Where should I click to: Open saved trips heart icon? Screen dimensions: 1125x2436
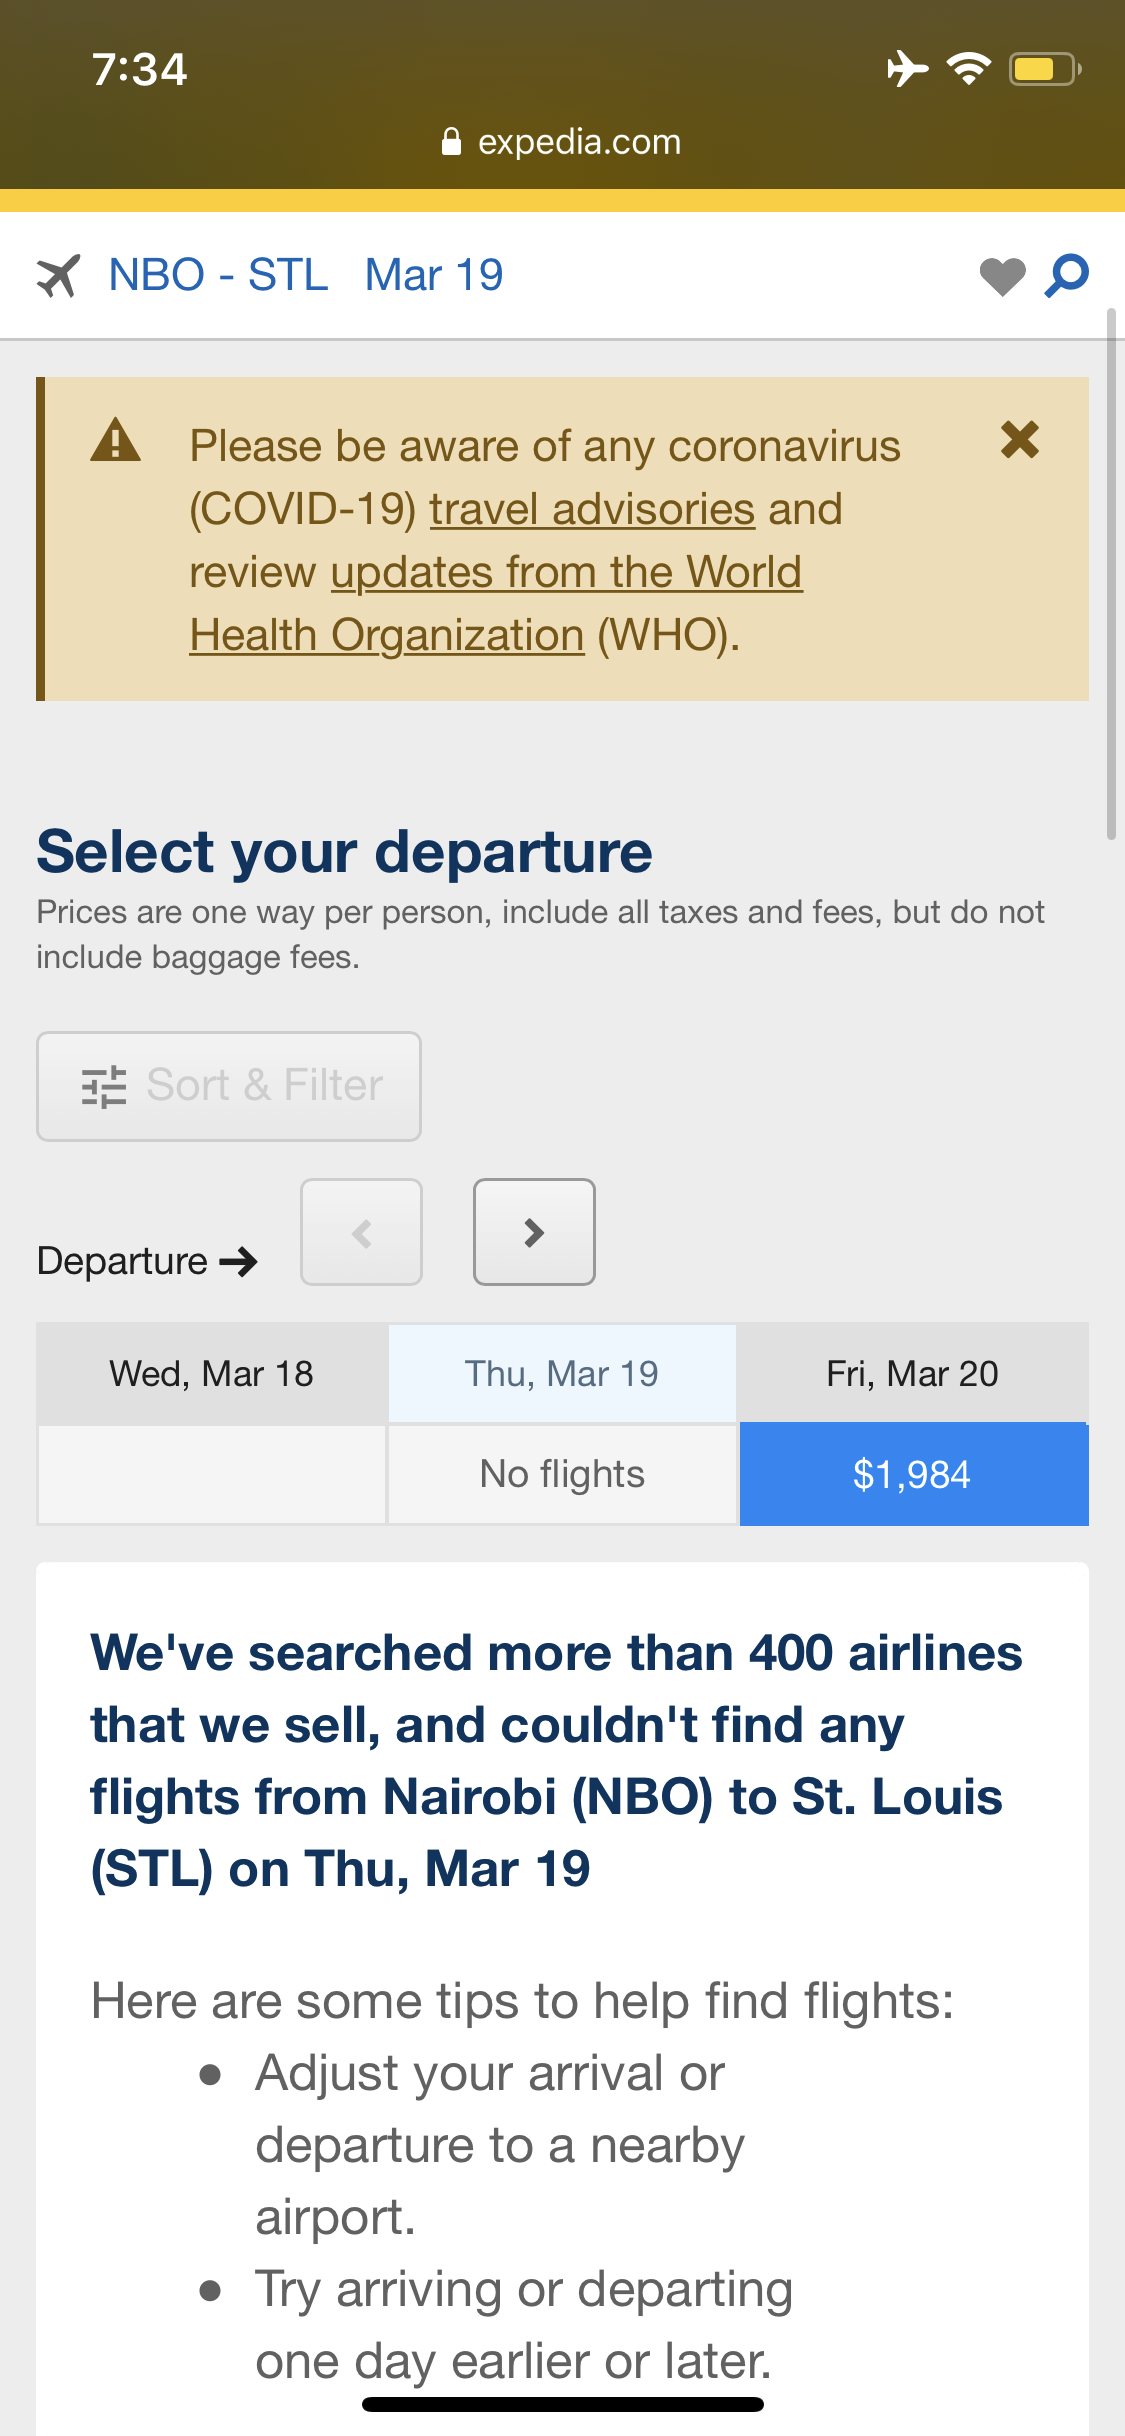(1002, 277)
